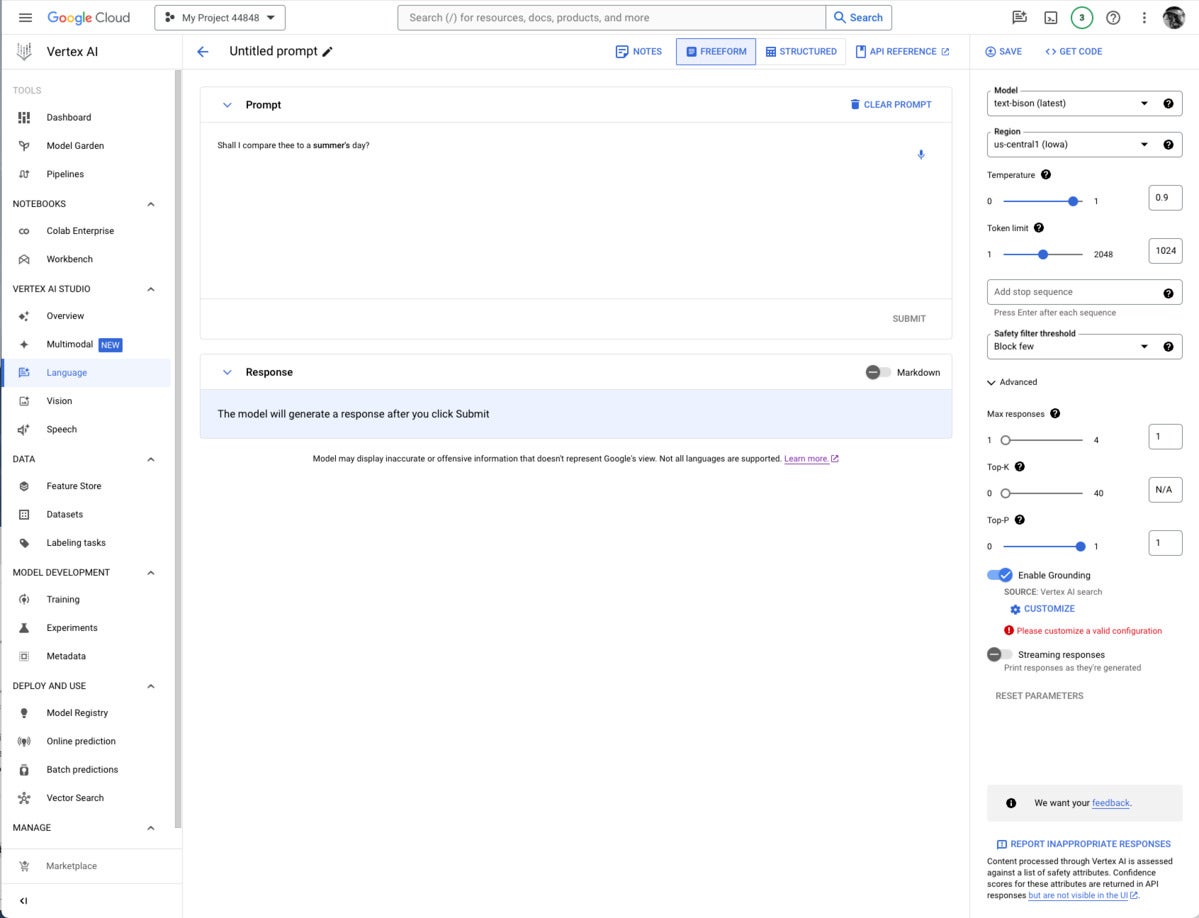
Task: Click the Get Code button
Action: pos(1074,51)
